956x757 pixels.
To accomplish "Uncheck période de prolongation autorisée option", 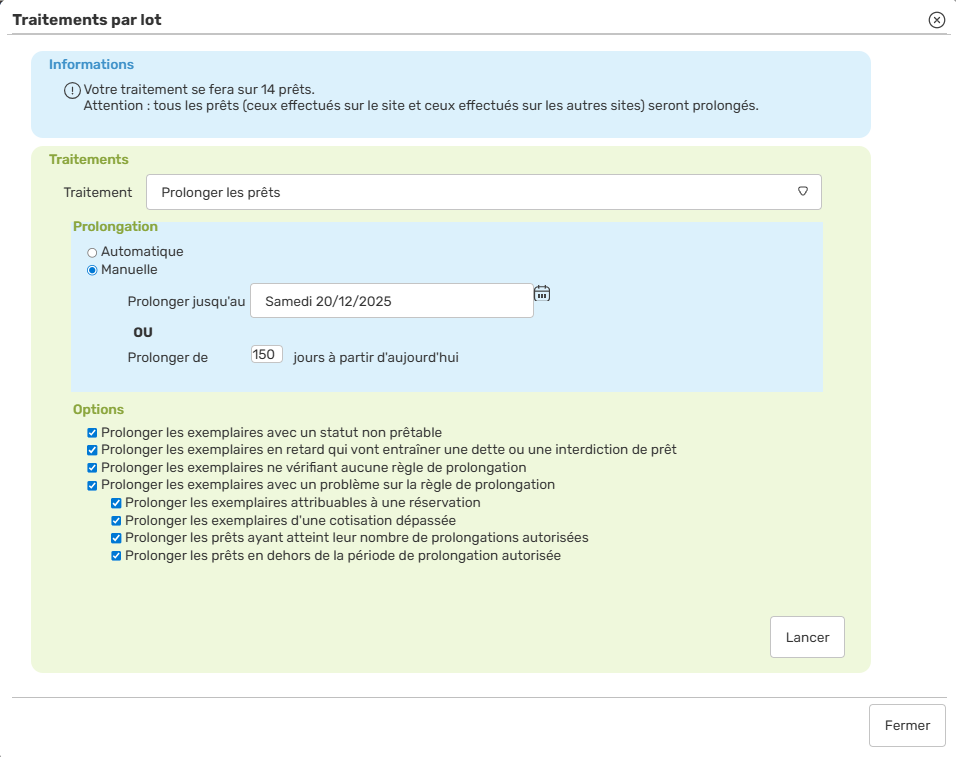I will coord(116,556).
